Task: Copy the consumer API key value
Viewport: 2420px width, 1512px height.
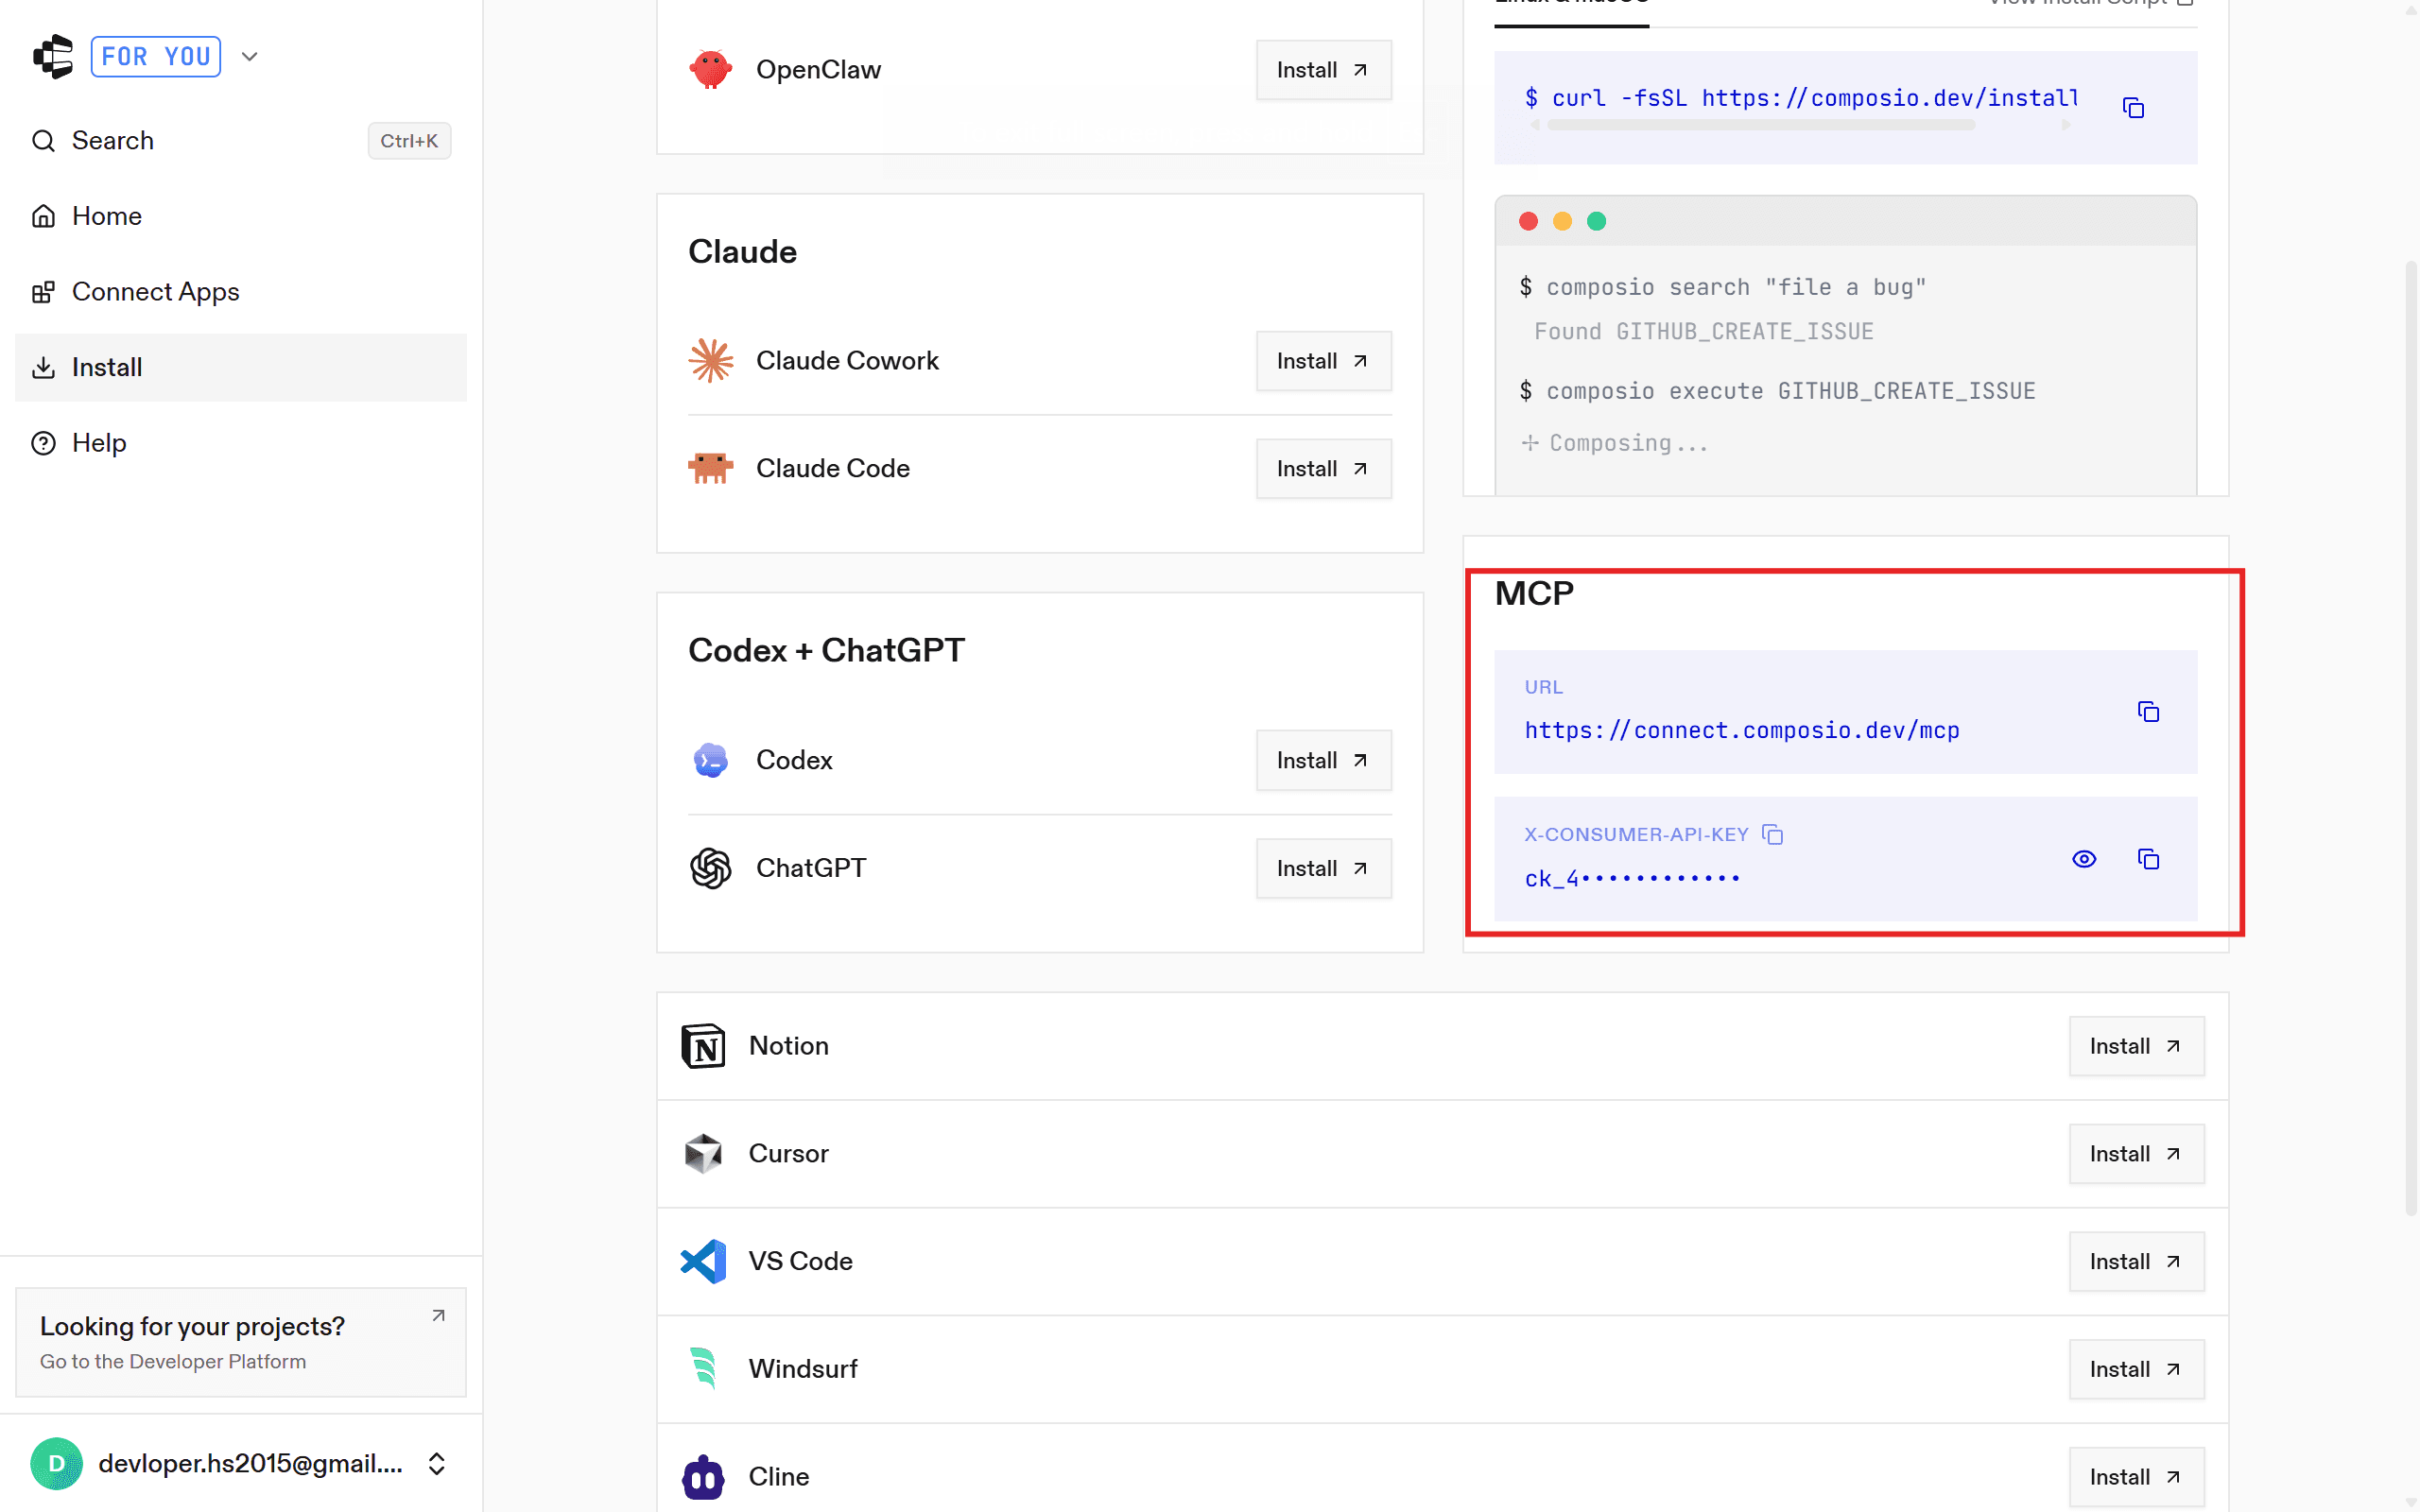Action: click(x=2148, y=859)
